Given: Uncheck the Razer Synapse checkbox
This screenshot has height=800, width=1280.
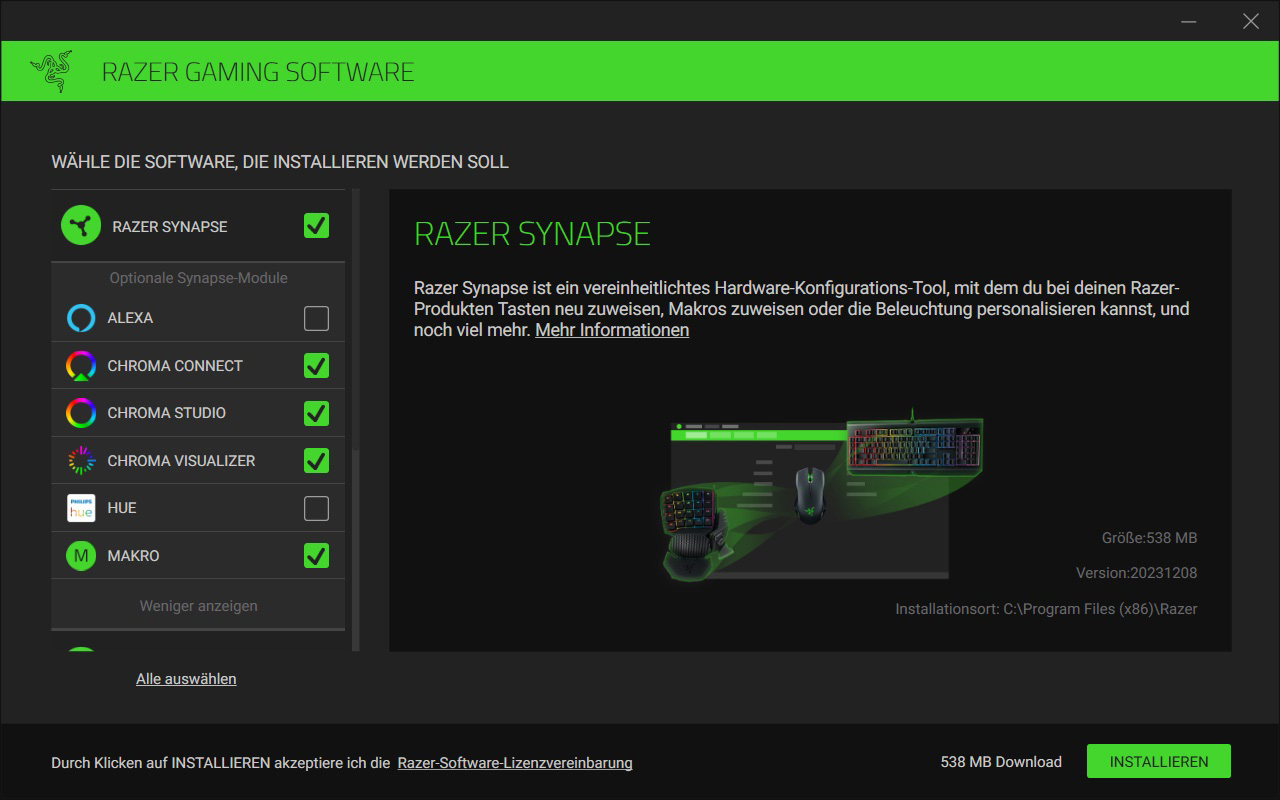Looking at the screenshot, I should (x=316, y=226).
